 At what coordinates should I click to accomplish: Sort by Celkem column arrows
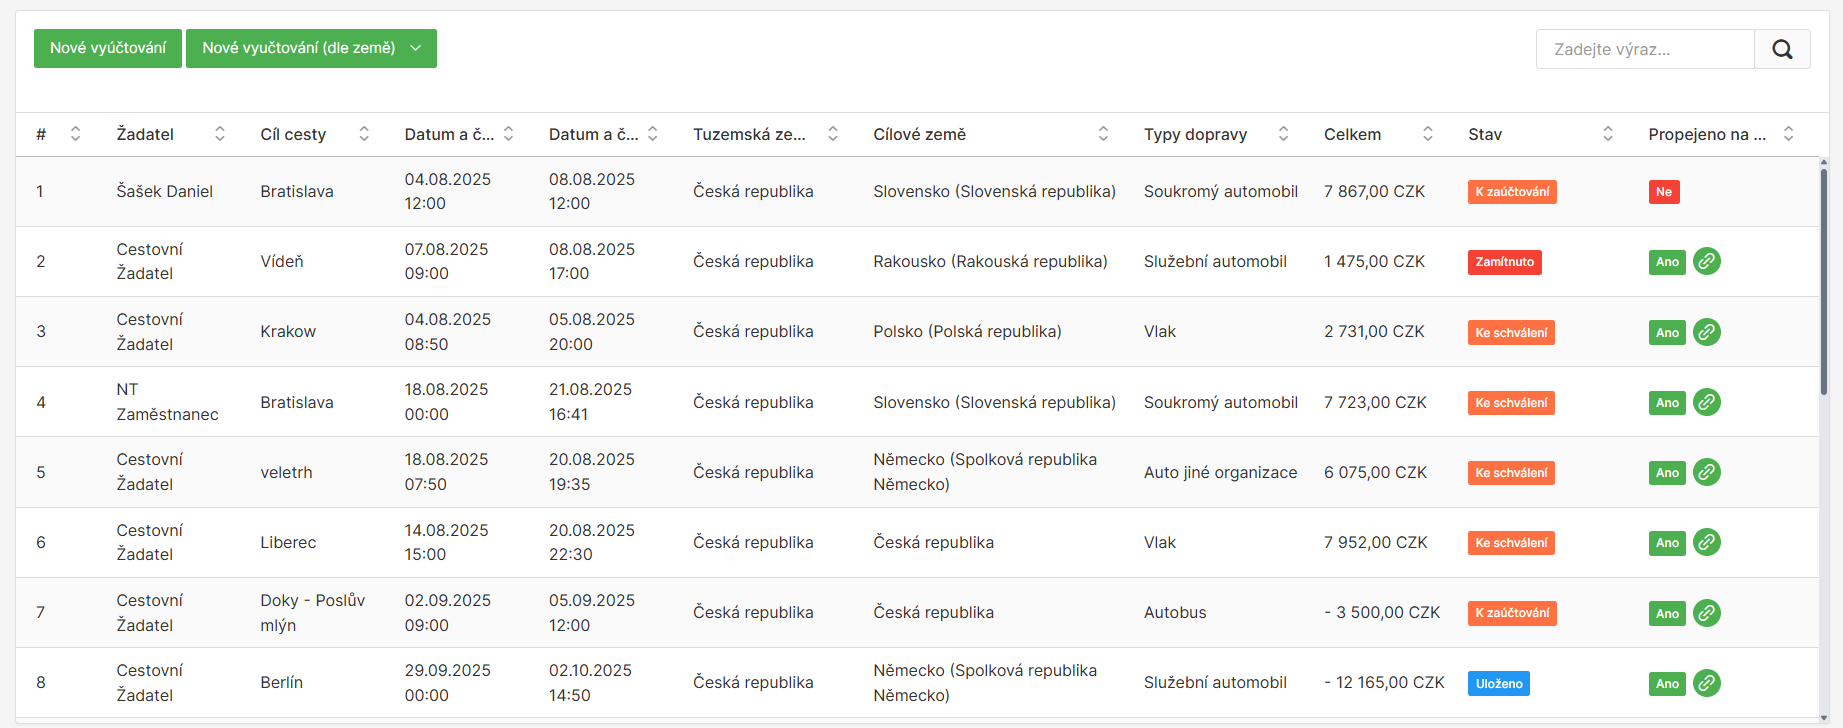pos(1427,134)
